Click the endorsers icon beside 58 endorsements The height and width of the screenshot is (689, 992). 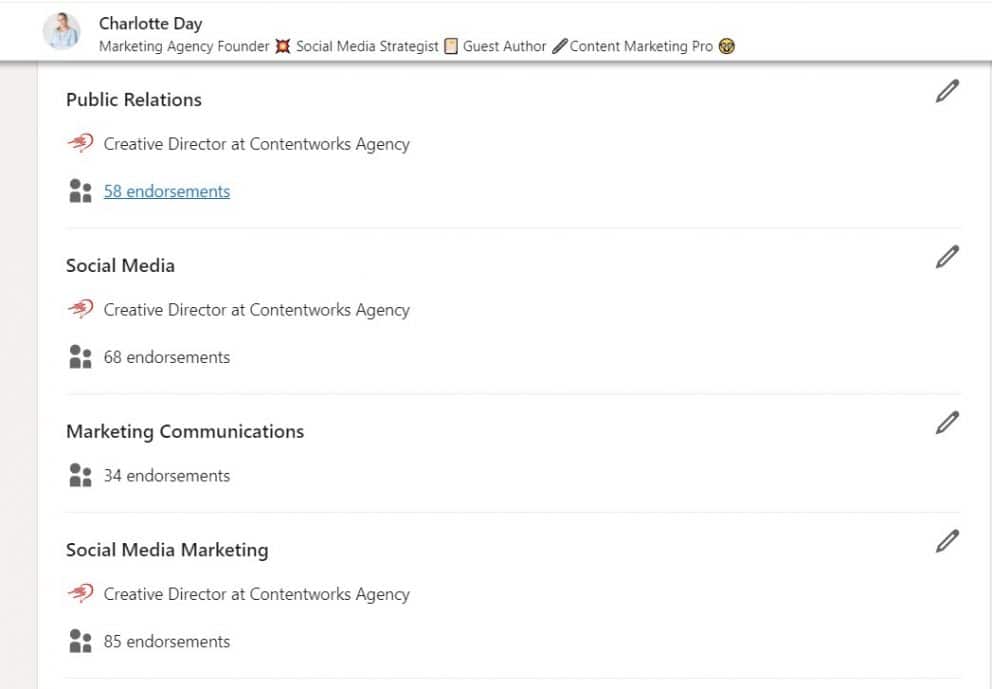pos(80,190)
